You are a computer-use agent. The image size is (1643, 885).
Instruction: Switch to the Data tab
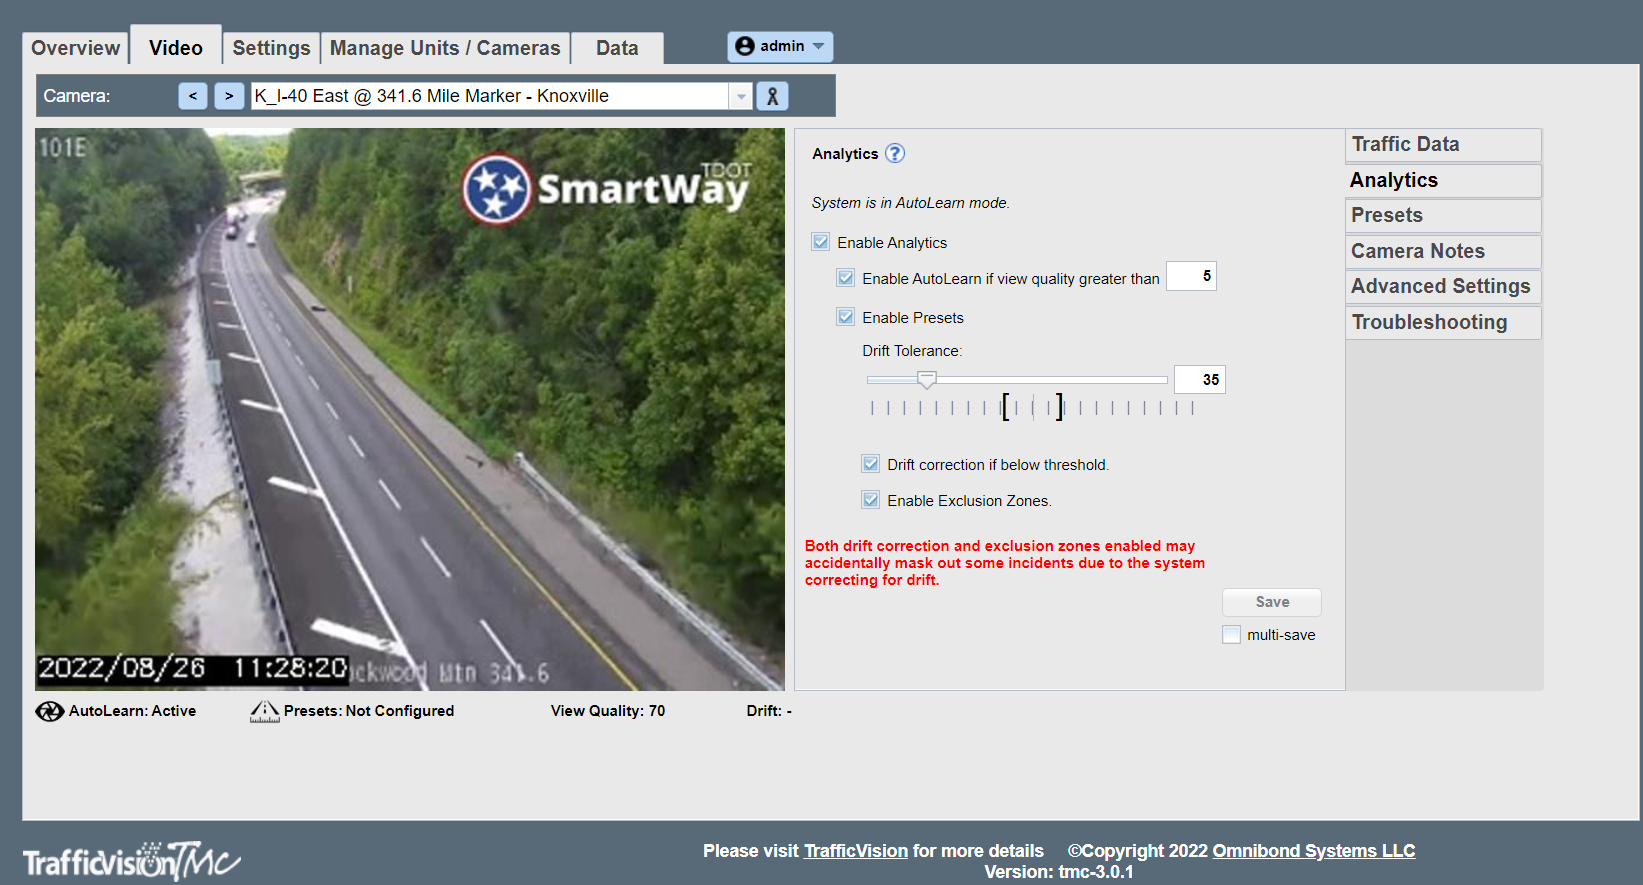(617, 48)
